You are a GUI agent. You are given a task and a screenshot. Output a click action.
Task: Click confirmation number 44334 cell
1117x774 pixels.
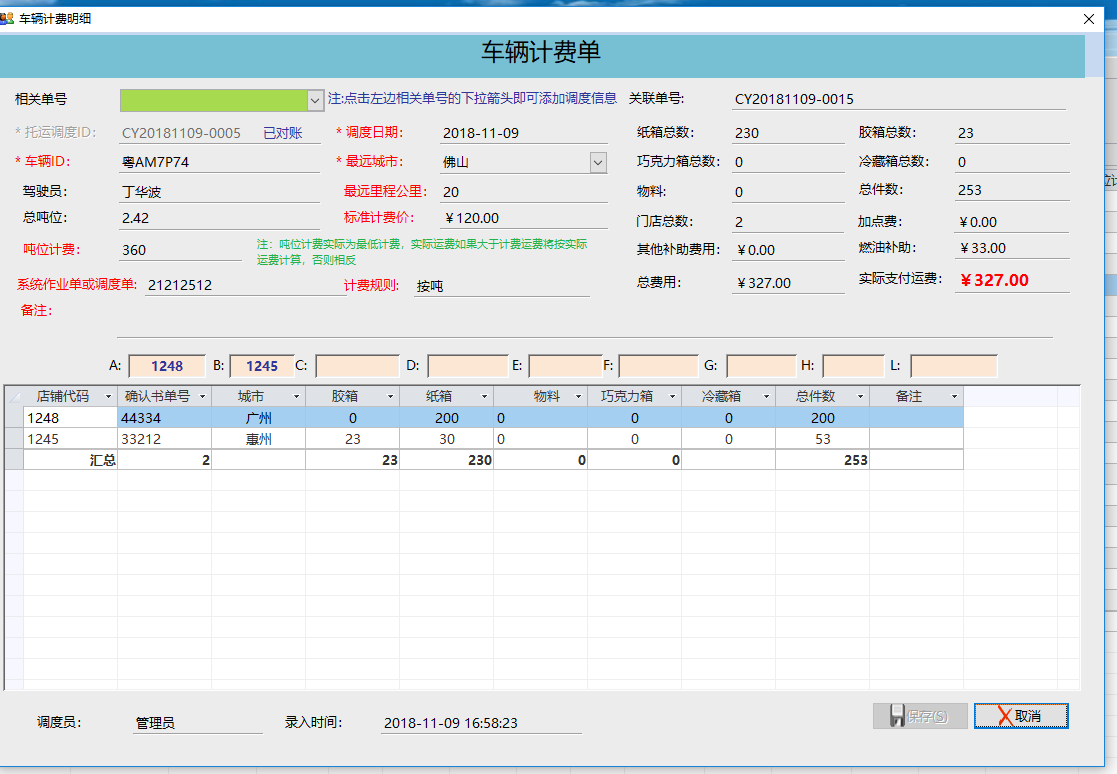pos(165,418)
